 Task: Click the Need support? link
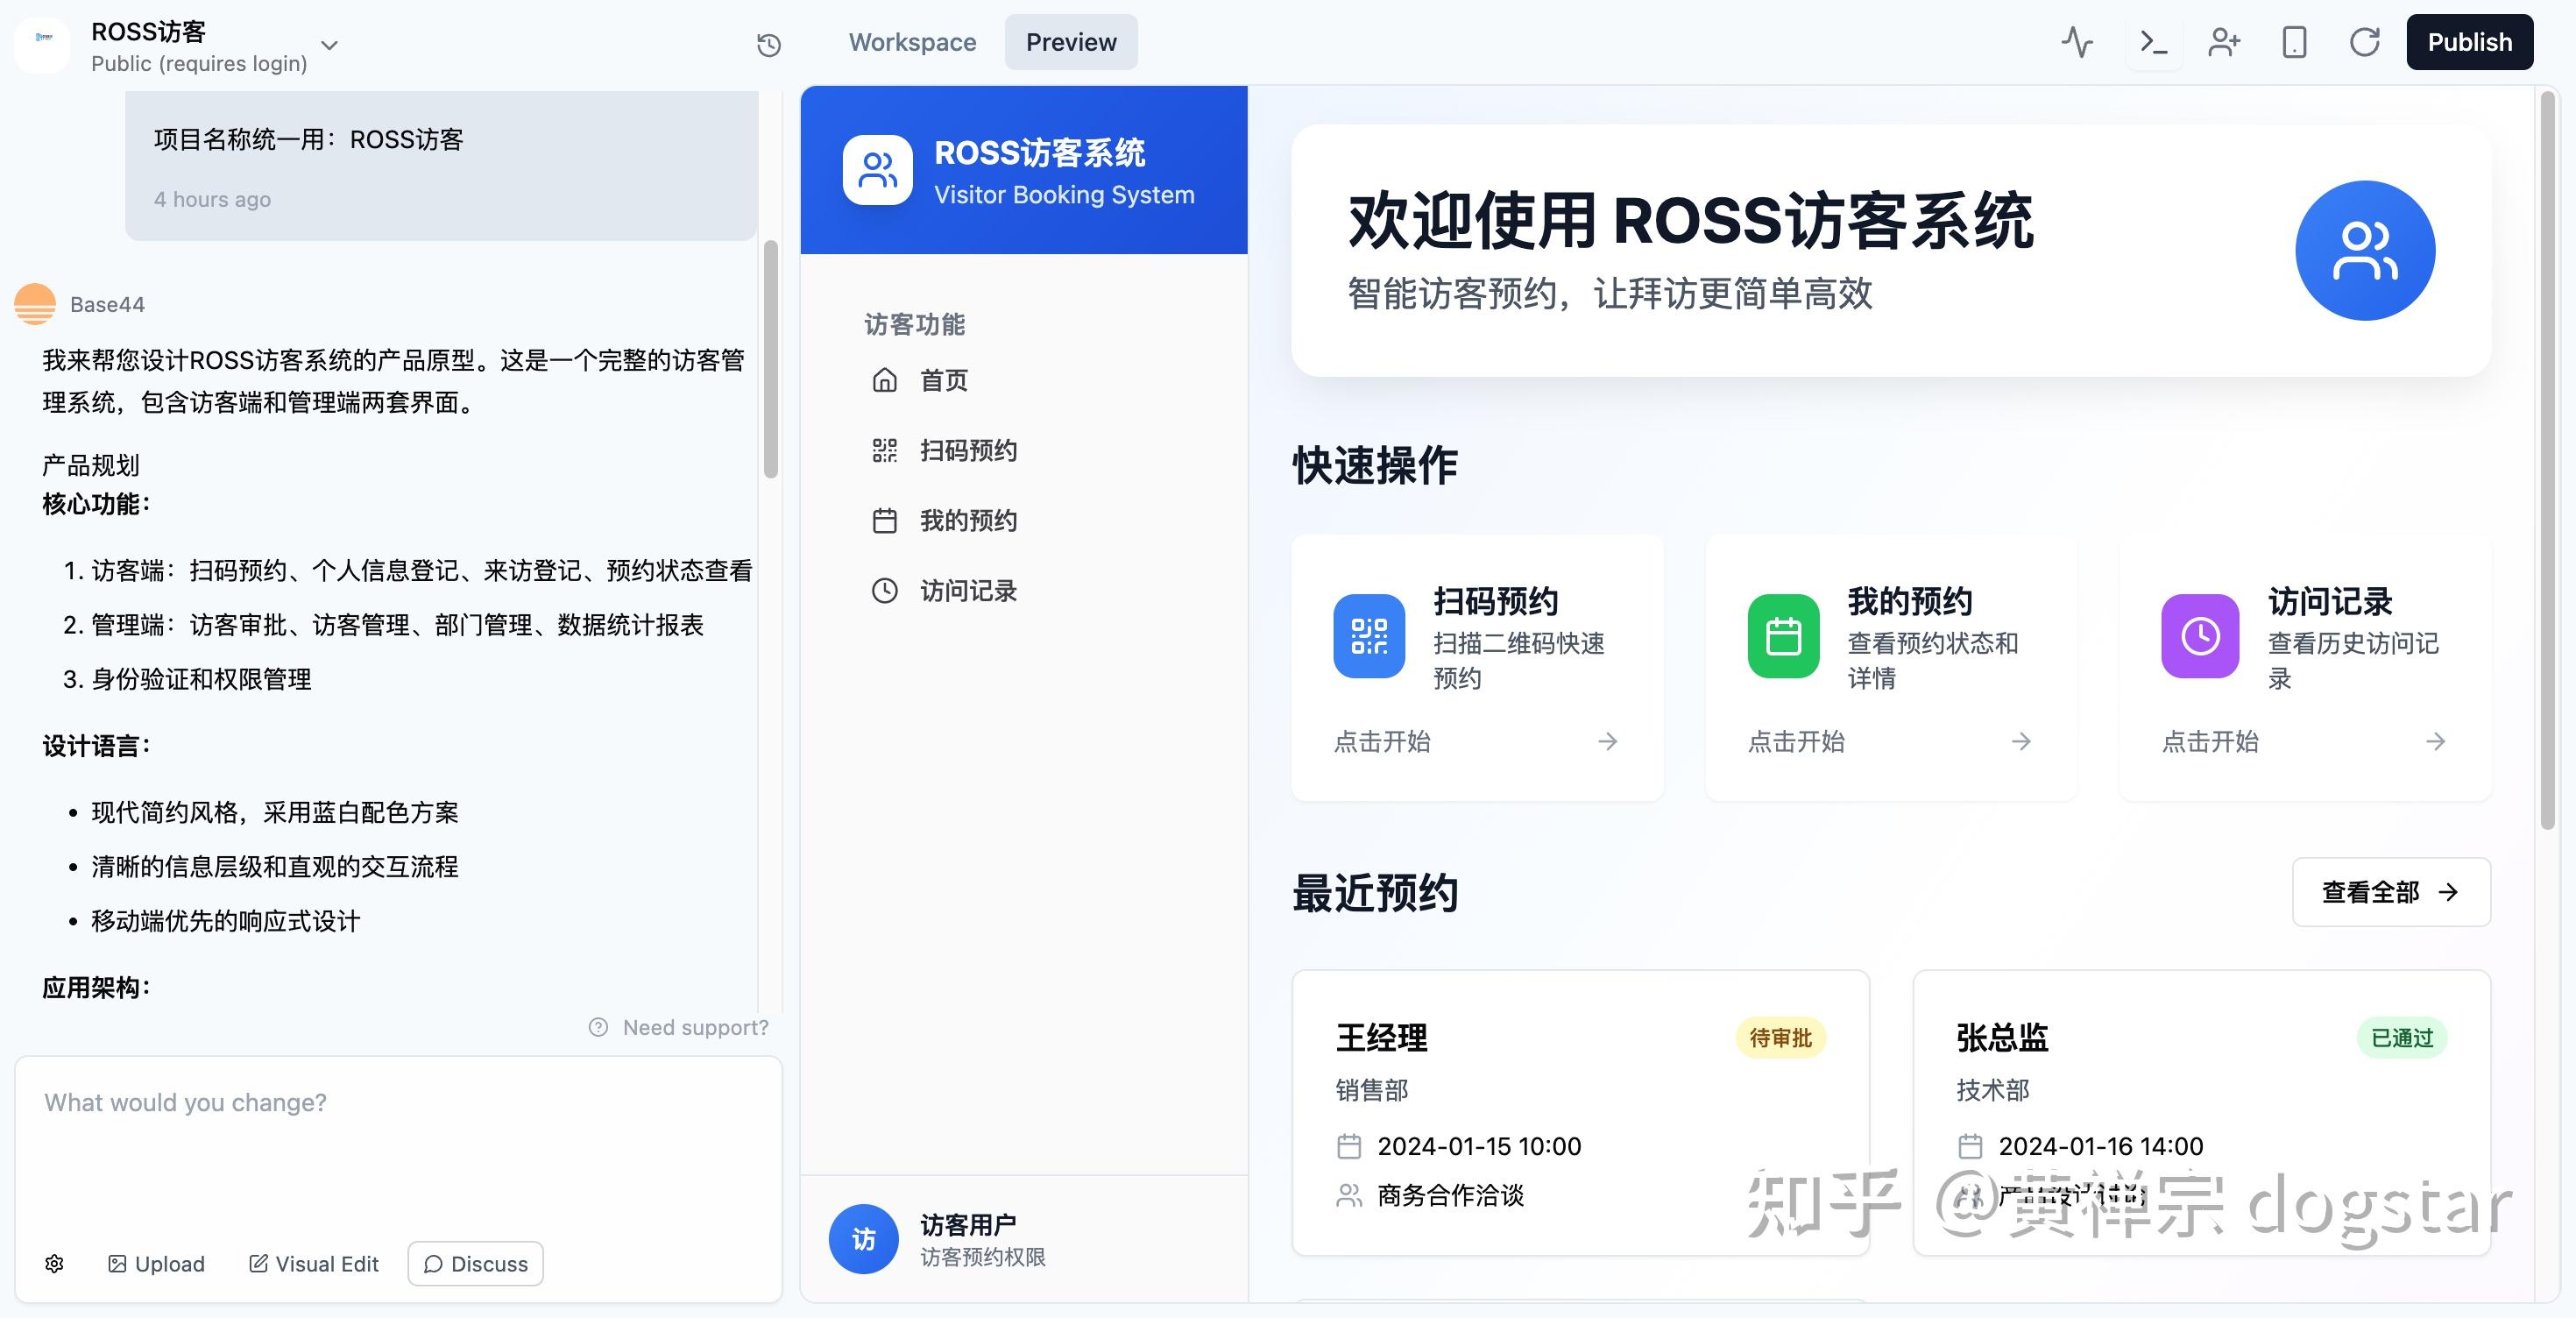point(679,1027)
